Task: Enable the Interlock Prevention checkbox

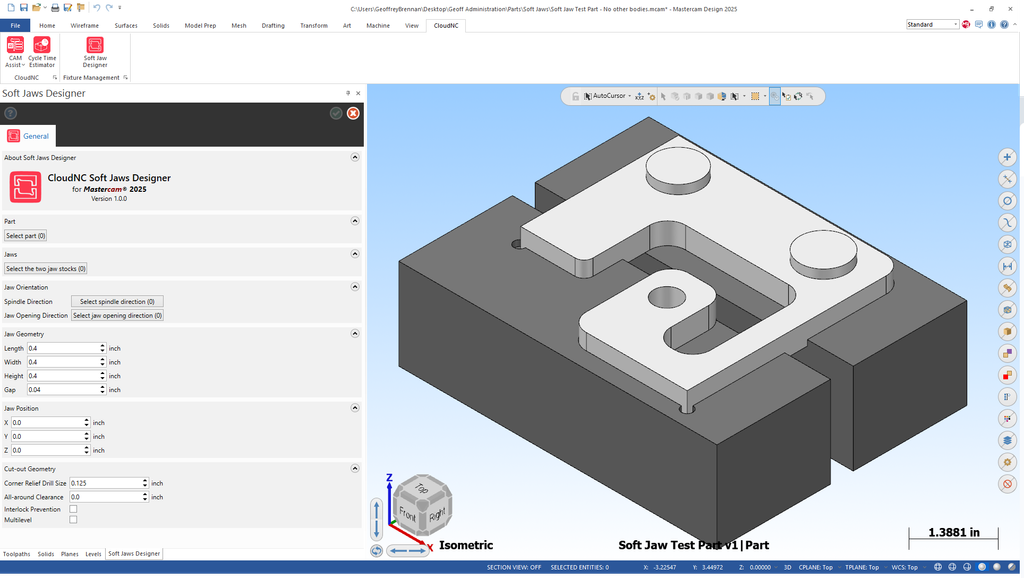Action: coord(73,509)
